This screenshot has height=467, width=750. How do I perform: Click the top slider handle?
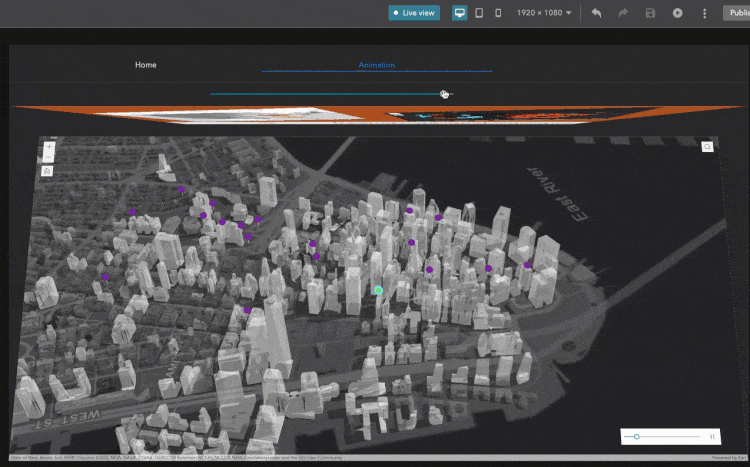click(x=444, y=94)
